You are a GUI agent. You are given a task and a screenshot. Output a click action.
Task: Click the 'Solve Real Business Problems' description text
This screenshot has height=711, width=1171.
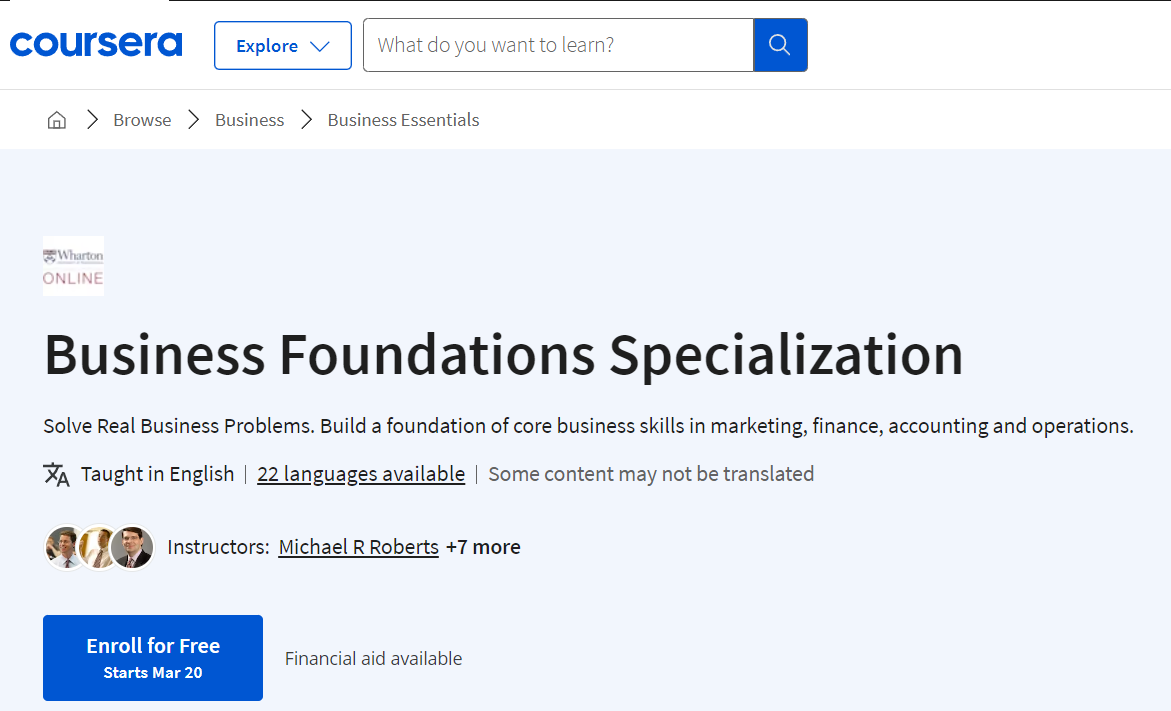[x=588, y=426]
